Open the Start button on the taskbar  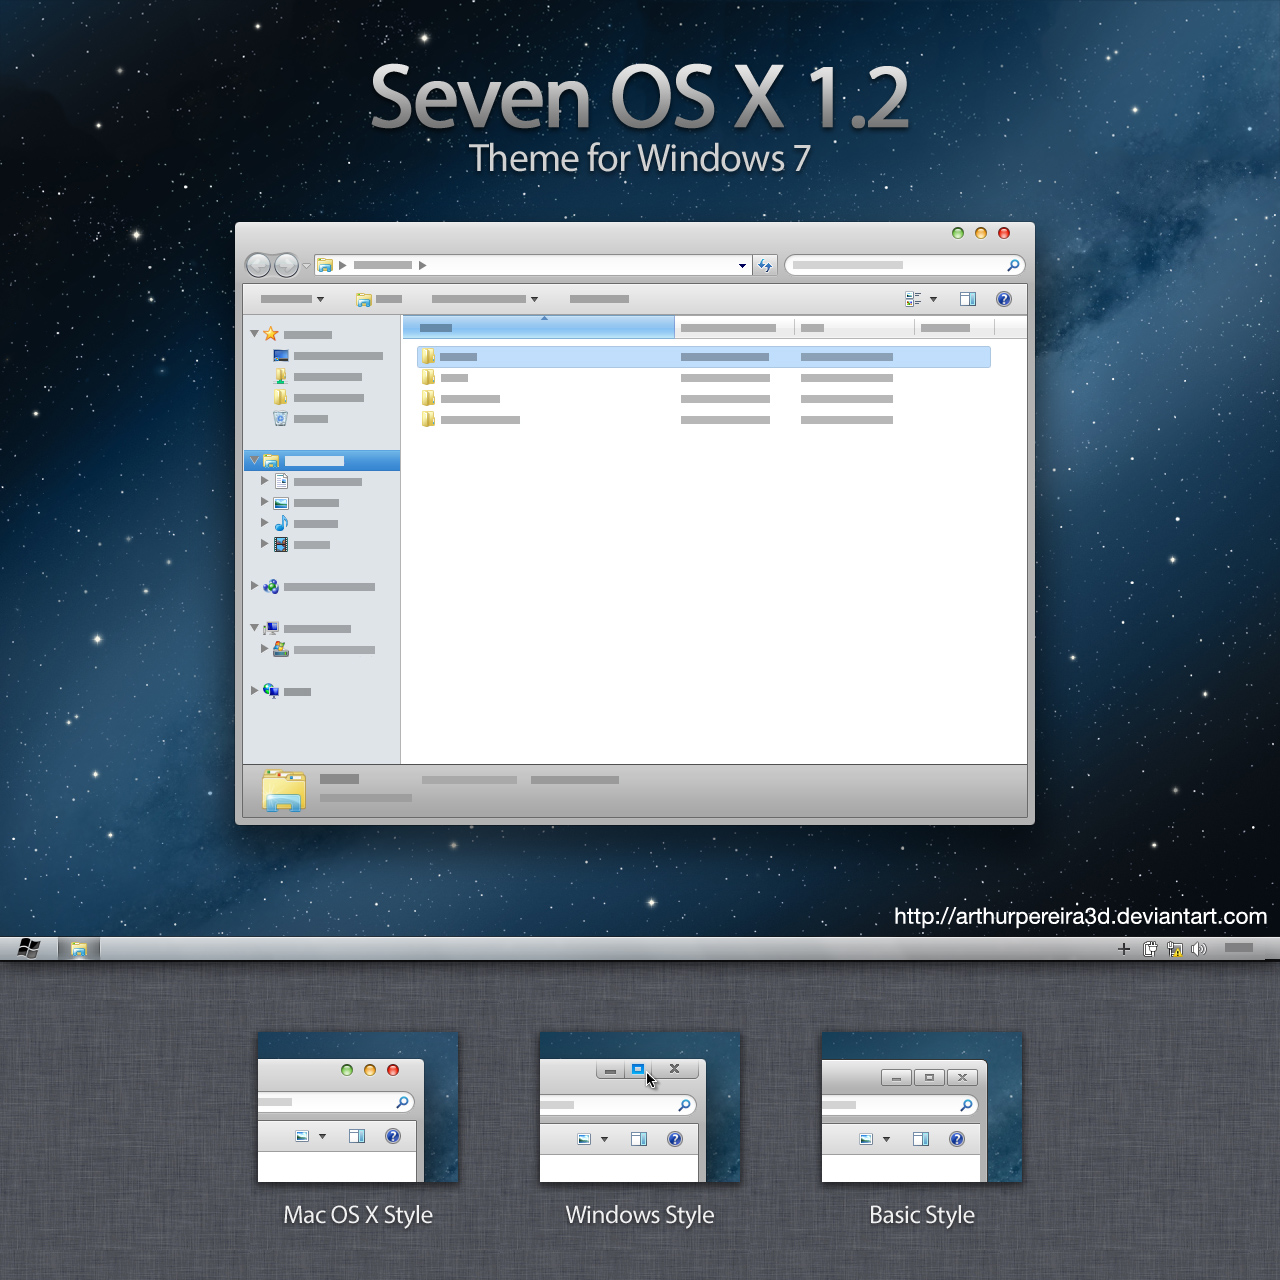28,948
